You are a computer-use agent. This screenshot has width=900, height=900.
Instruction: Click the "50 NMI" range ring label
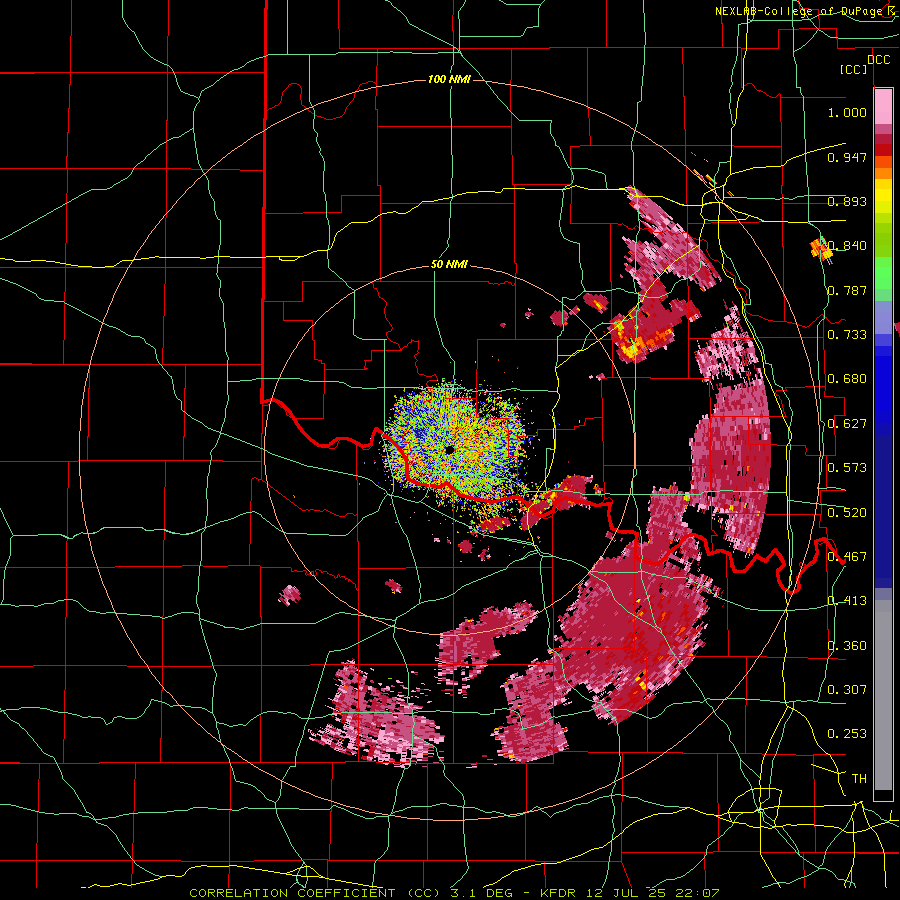point(449,265)
